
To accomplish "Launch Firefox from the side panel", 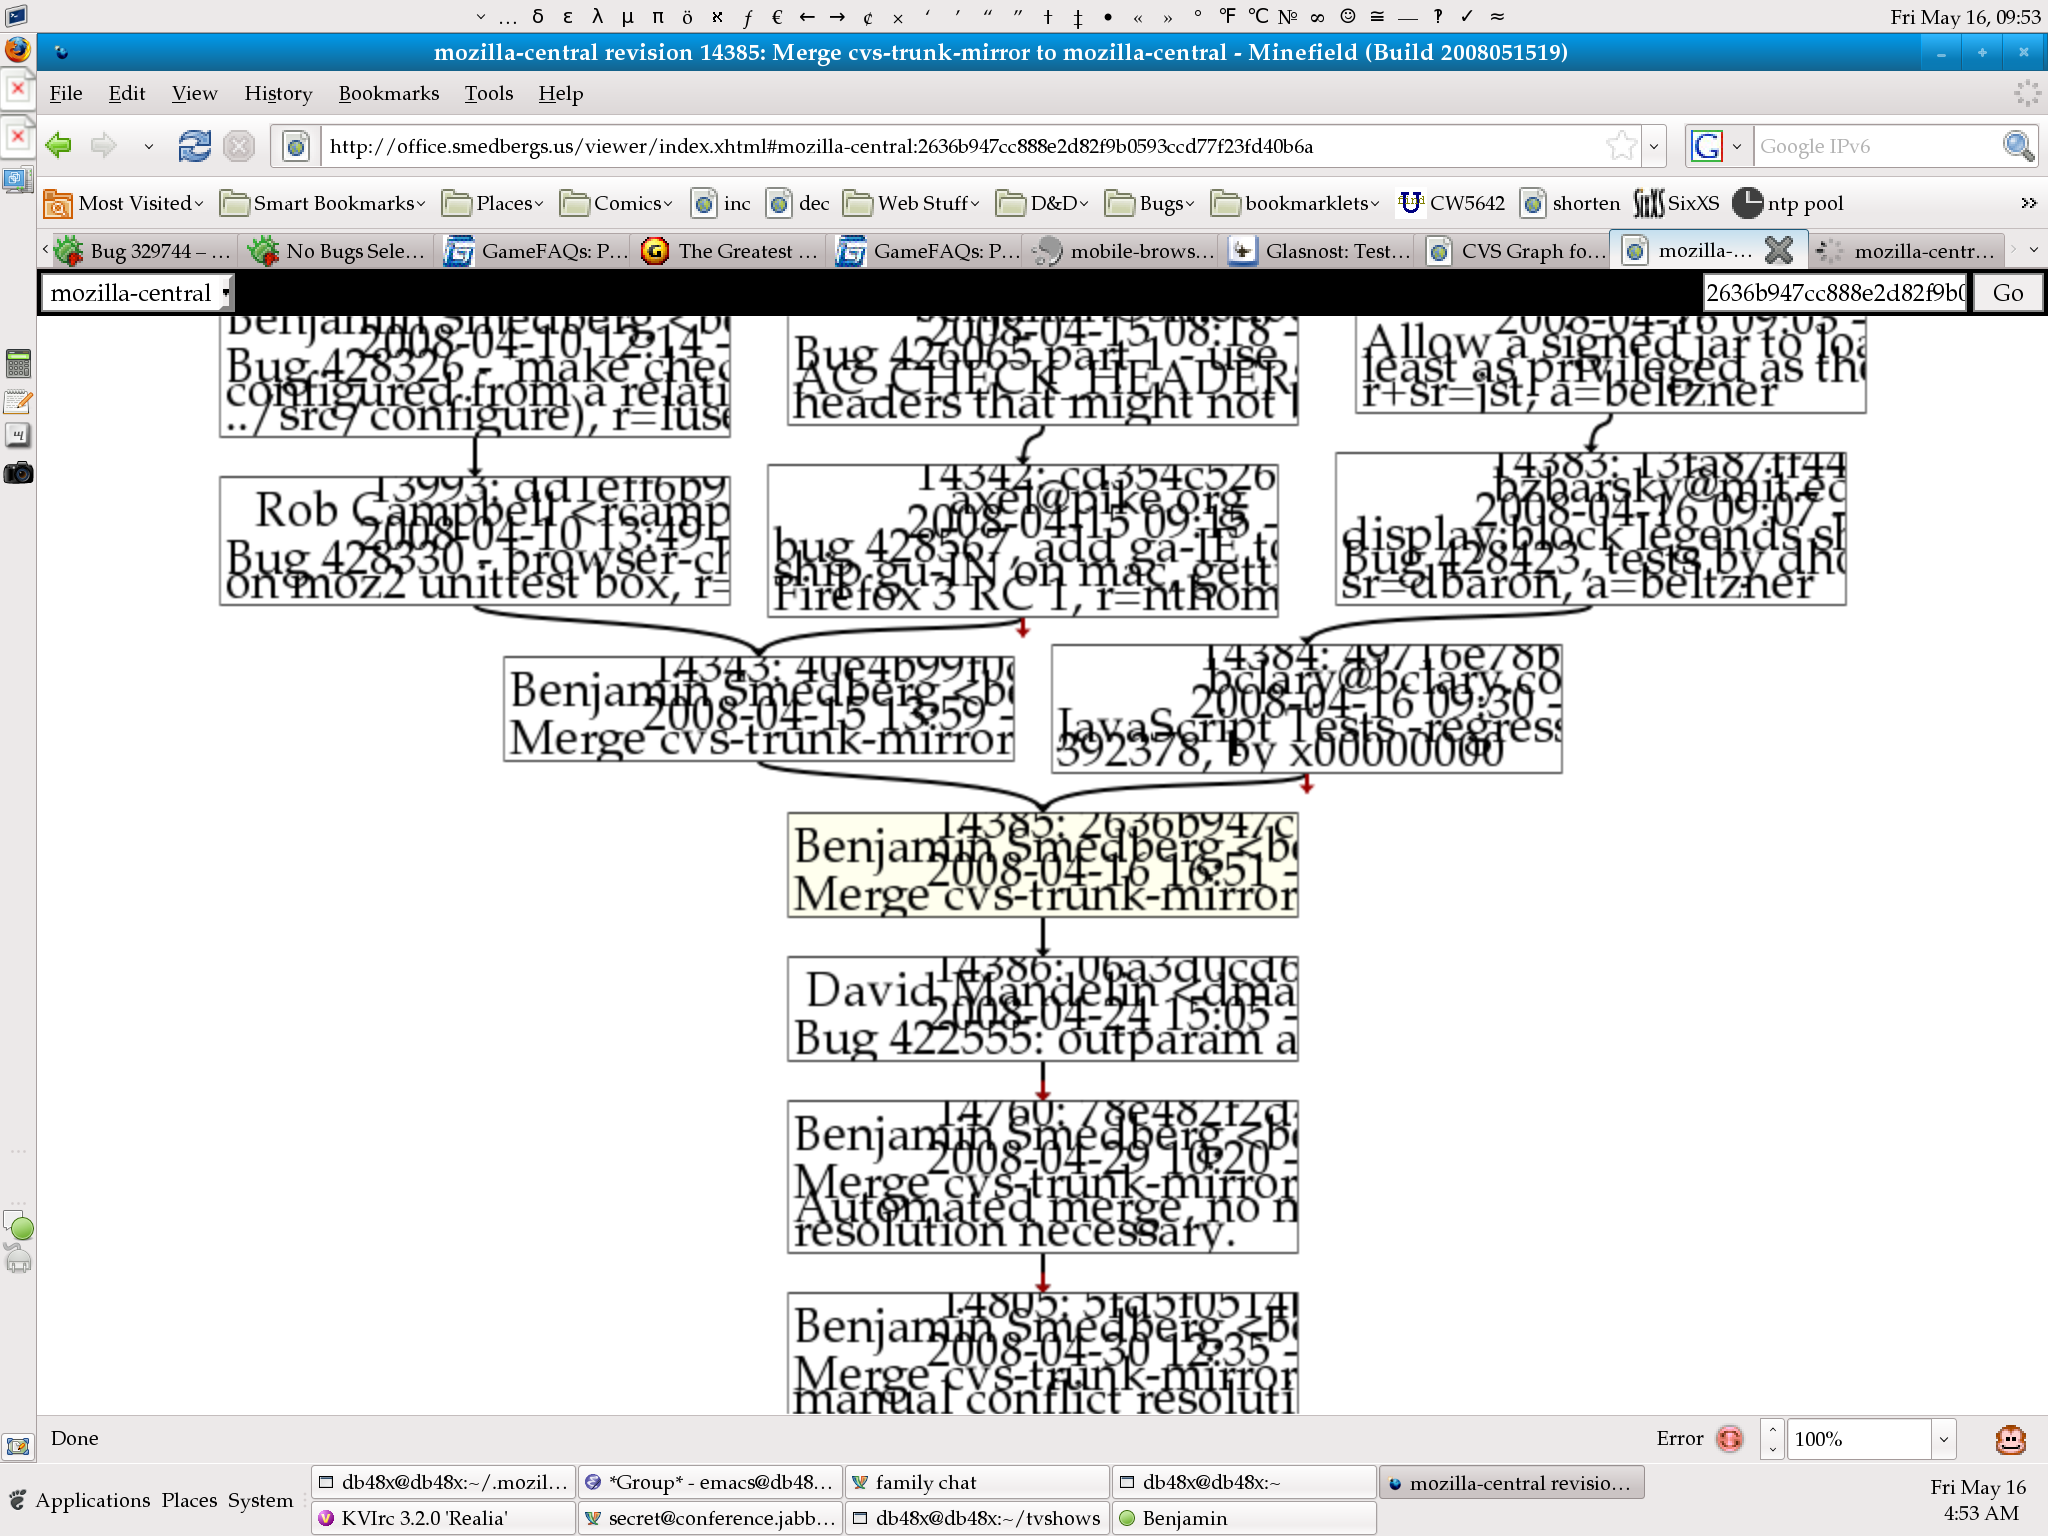I will (18, 49).
